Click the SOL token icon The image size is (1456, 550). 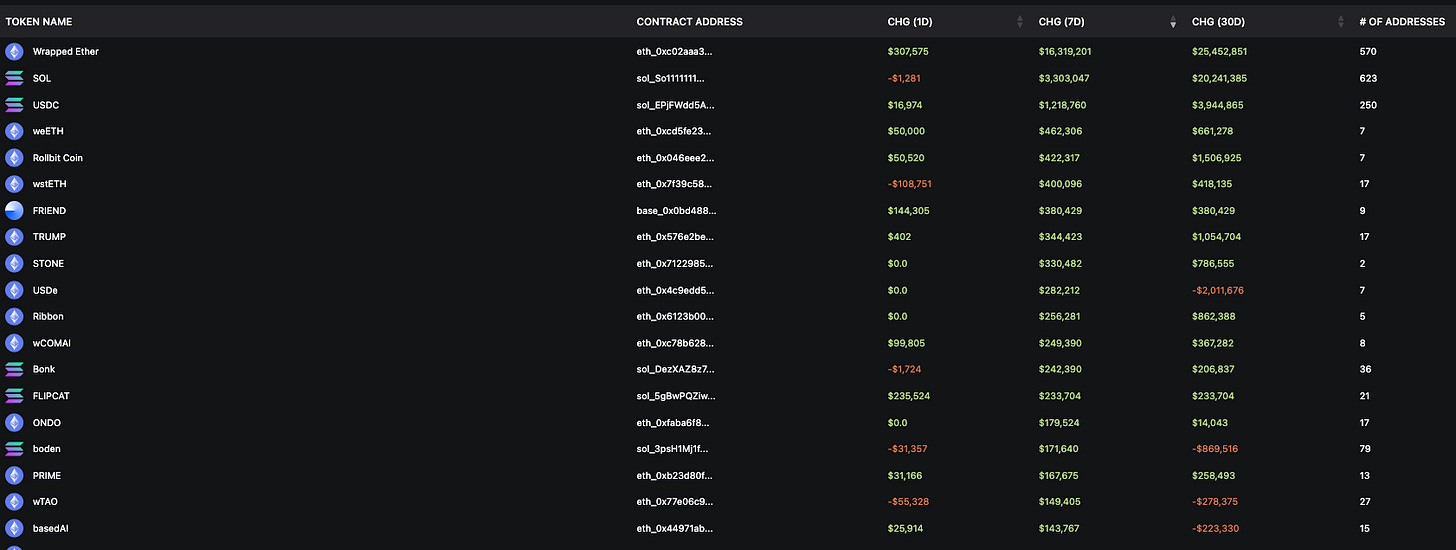pos(14,78)
